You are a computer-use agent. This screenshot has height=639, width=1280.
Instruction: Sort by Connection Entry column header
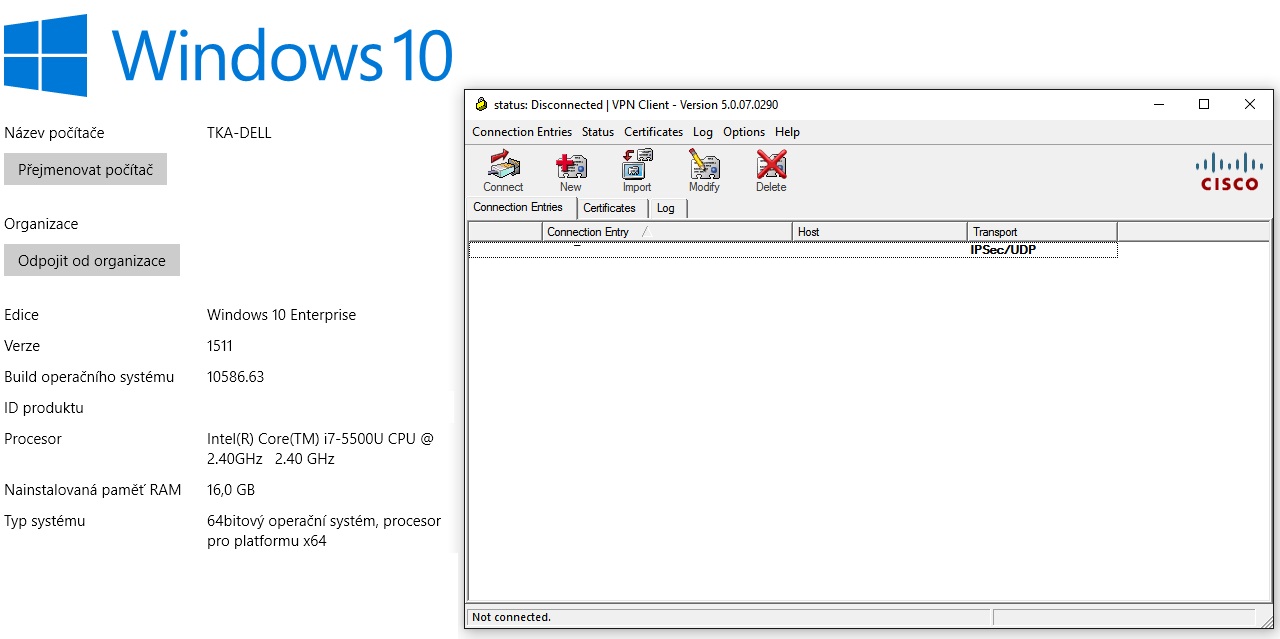[x=668, y=232]
